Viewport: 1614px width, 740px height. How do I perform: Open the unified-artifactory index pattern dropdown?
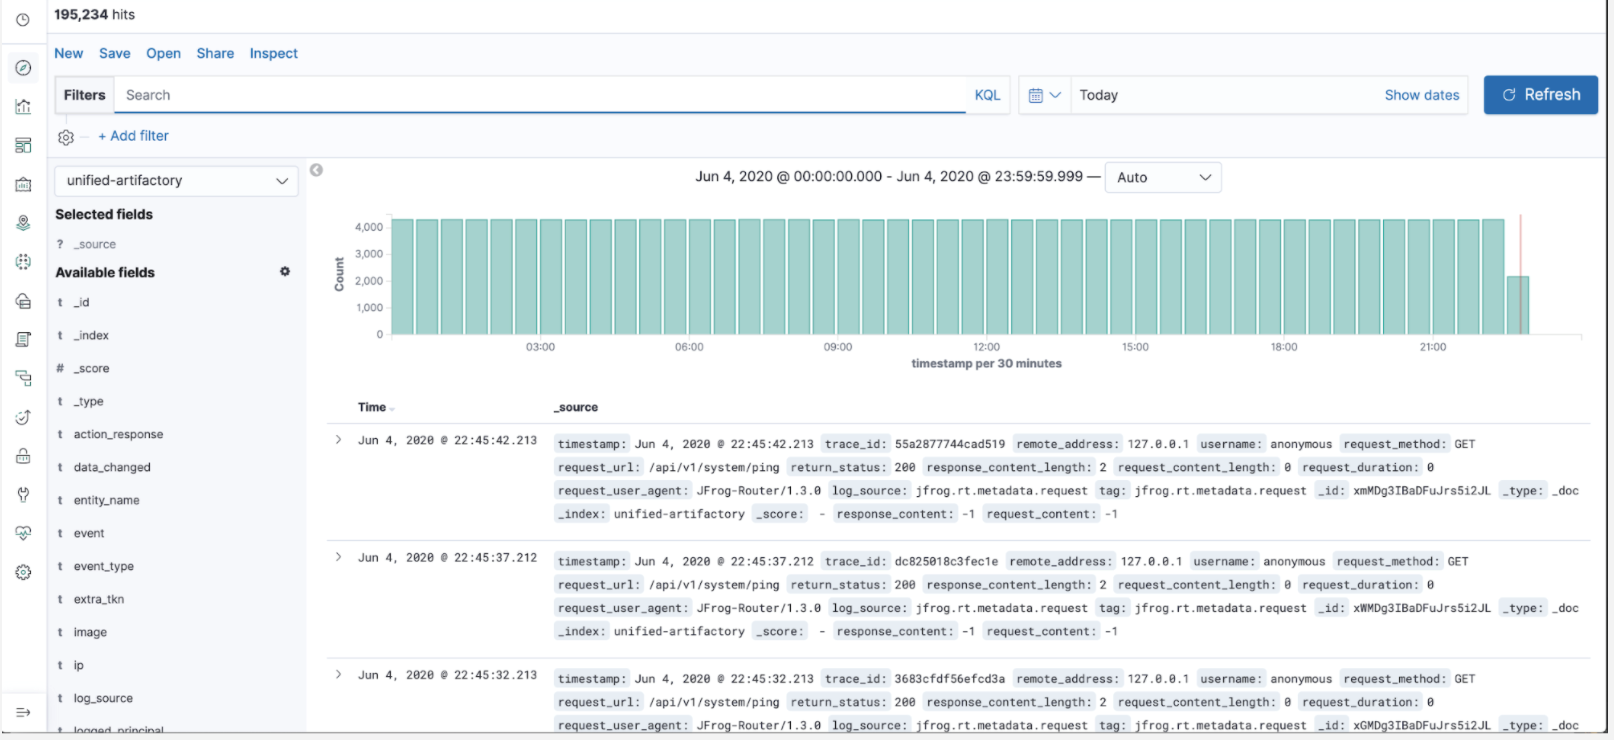(x=176, y=181)
